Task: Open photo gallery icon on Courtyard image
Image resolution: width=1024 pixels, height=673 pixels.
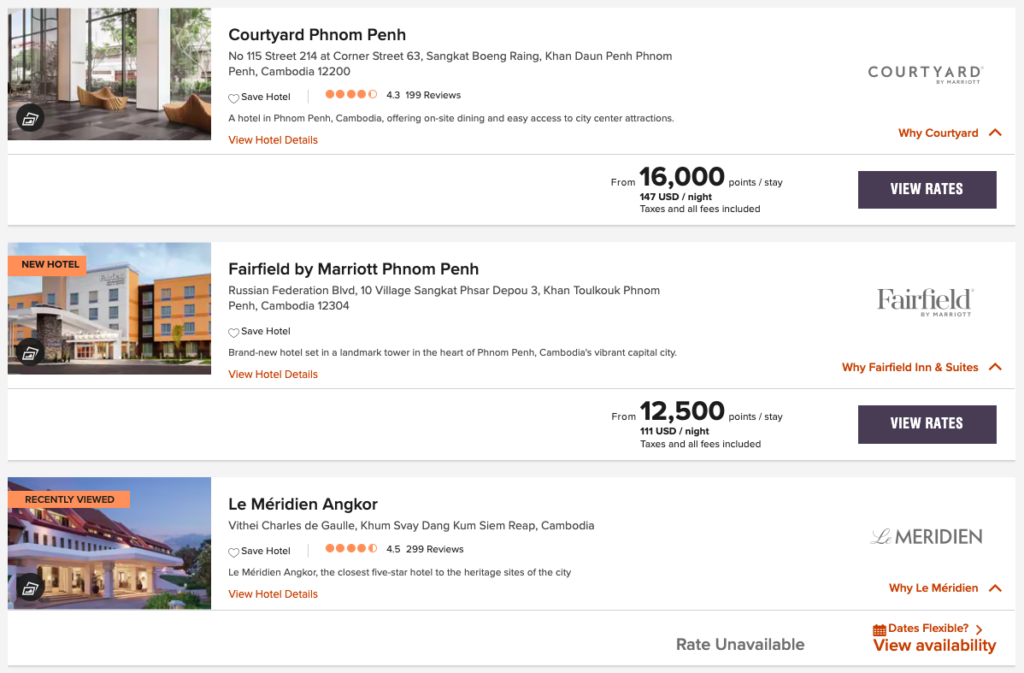Action: tap(30, 118)
